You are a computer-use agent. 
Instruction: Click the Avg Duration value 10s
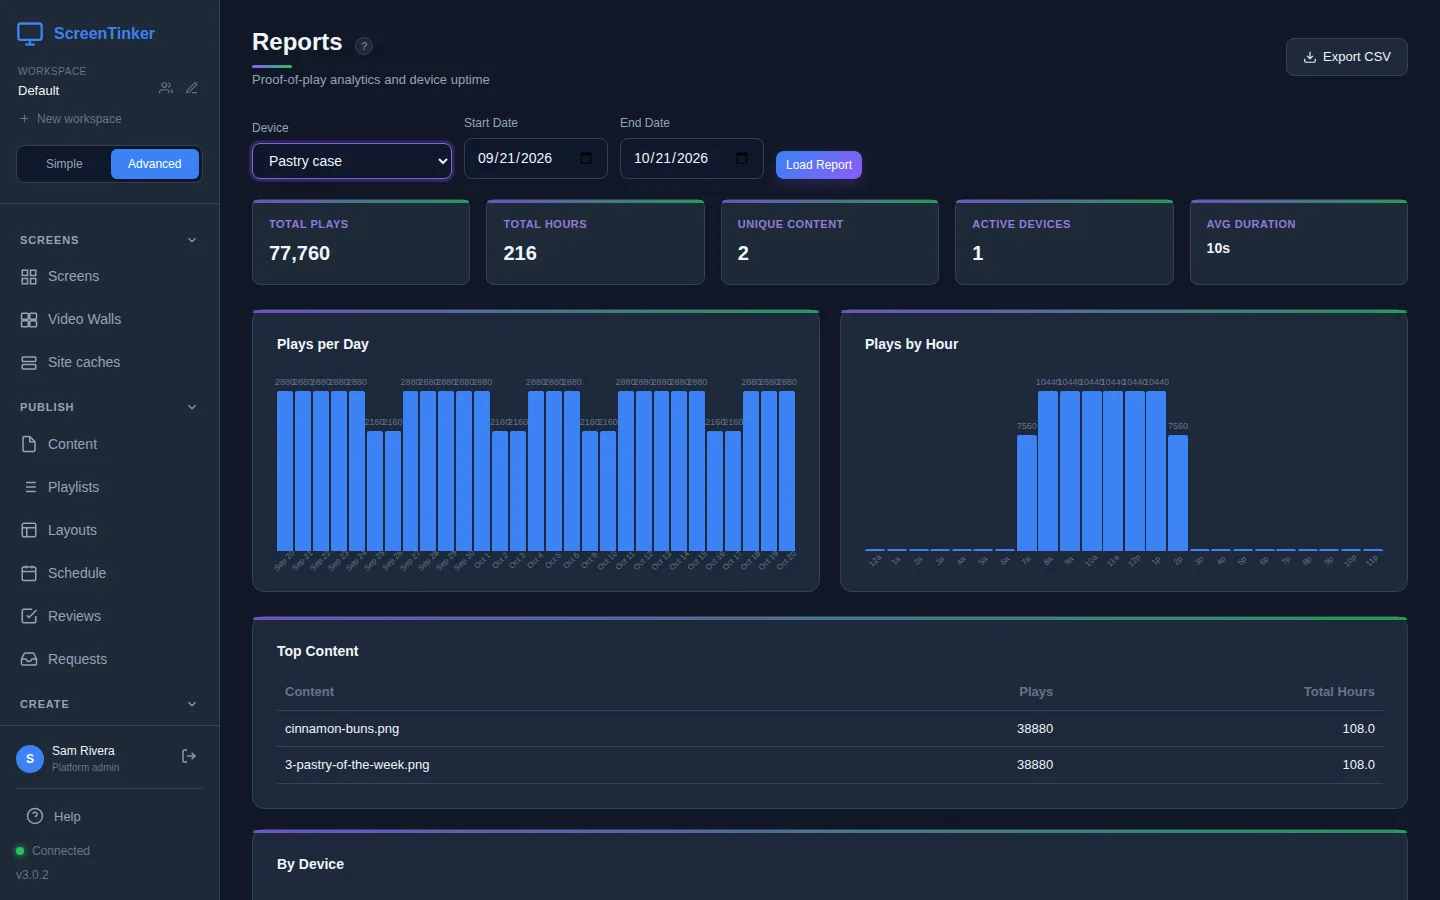click(x=1218, y=248)
